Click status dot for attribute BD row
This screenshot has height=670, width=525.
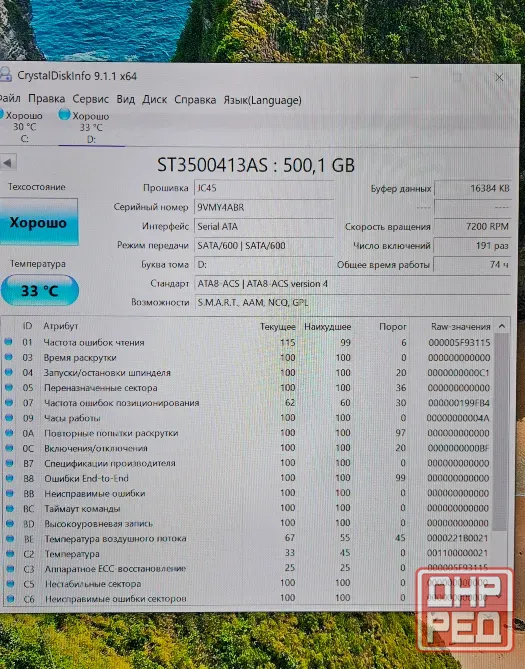click(10, 523)
